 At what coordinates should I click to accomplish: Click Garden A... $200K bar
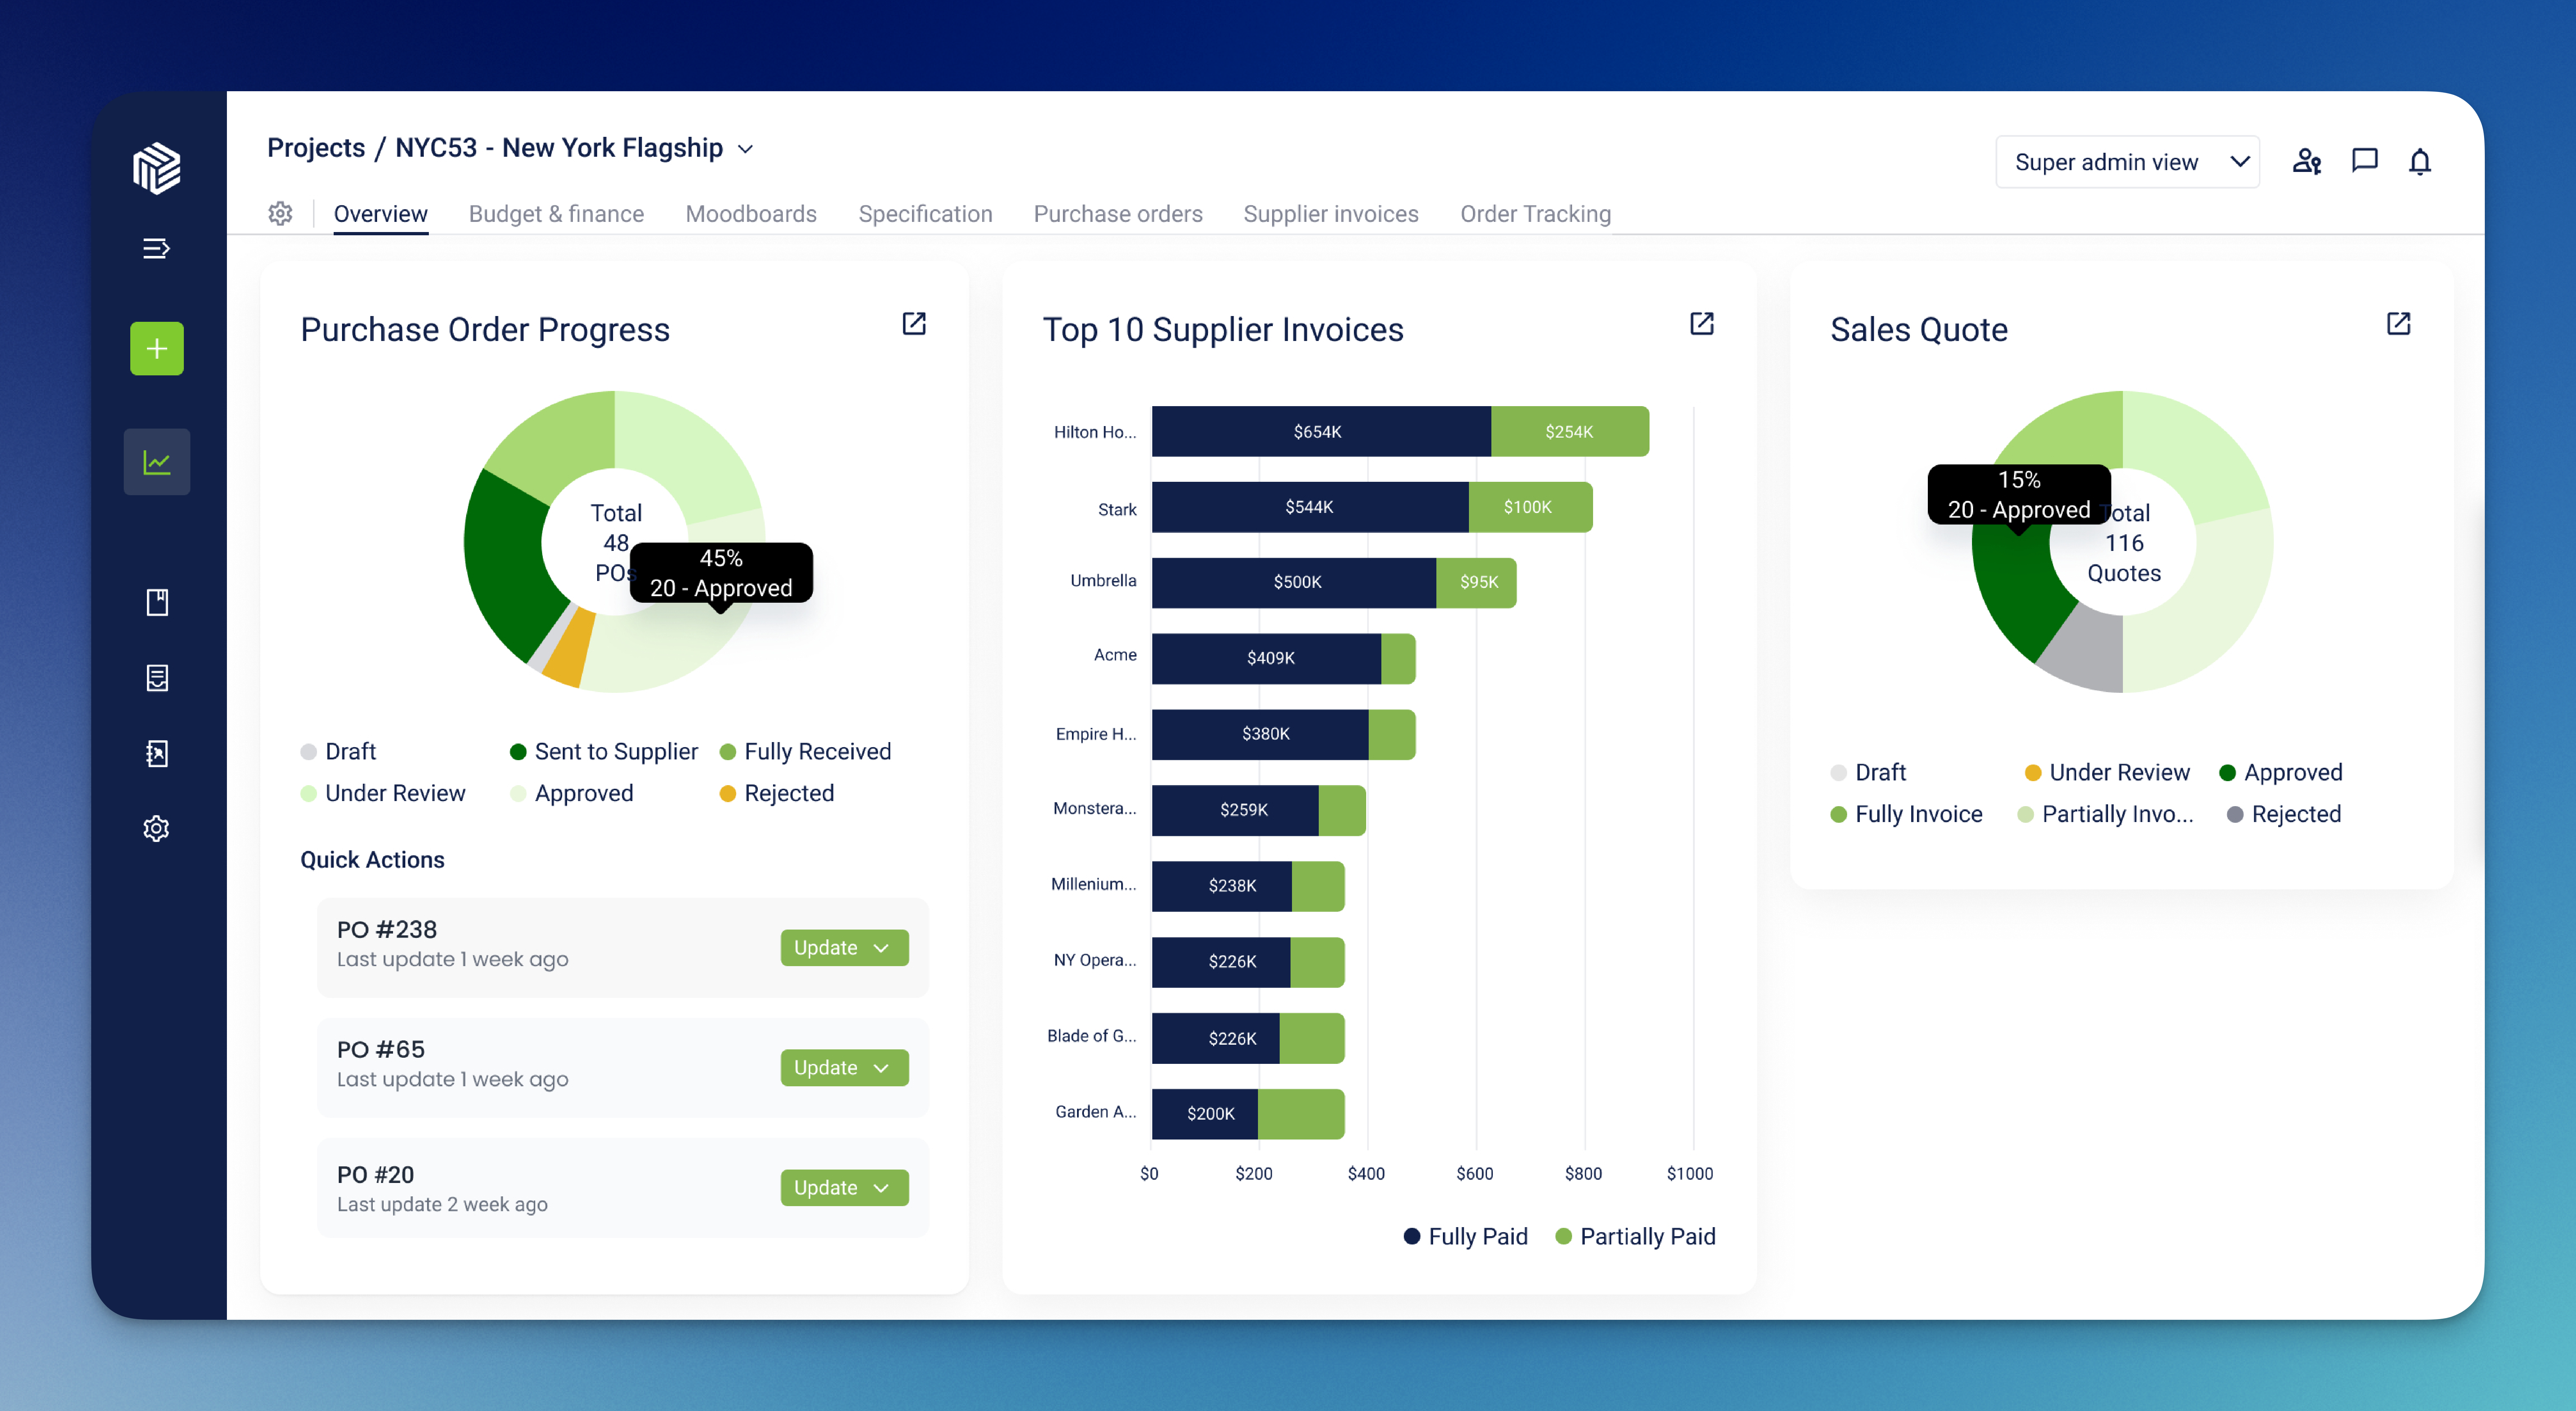pos(1205,1114)
